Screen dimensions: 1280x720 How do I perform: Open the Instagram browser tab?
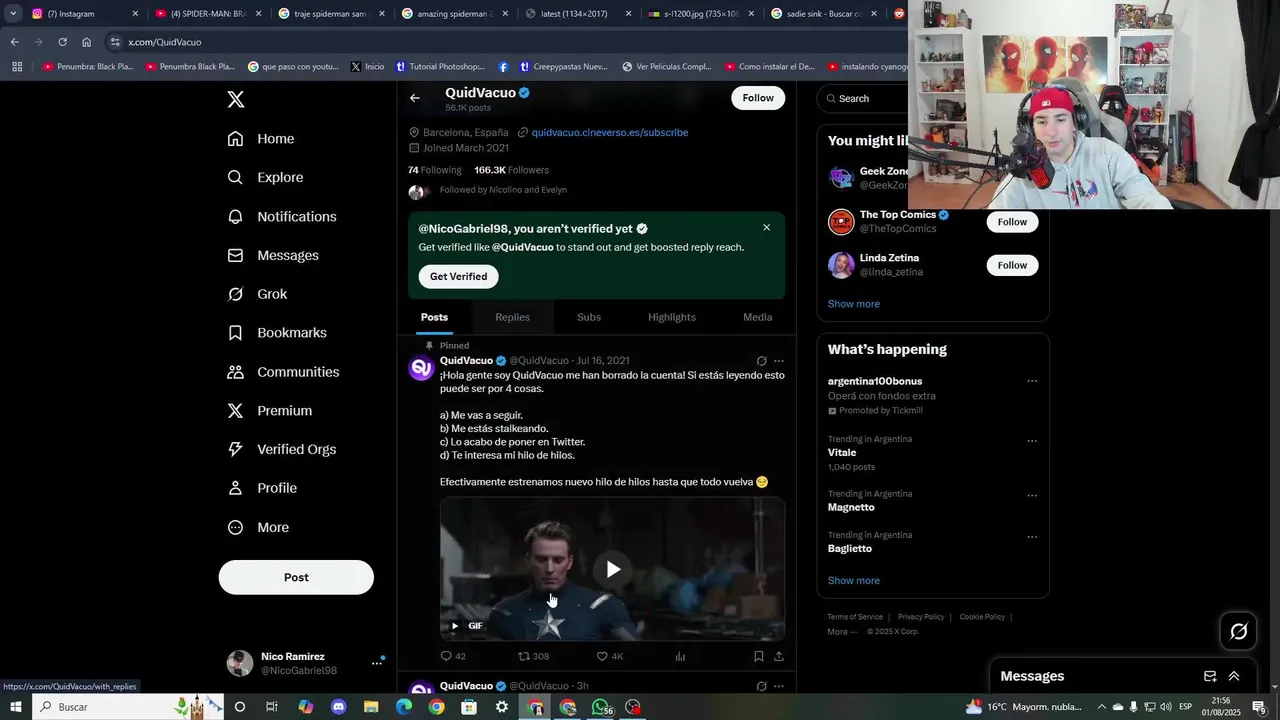point(85,14)
